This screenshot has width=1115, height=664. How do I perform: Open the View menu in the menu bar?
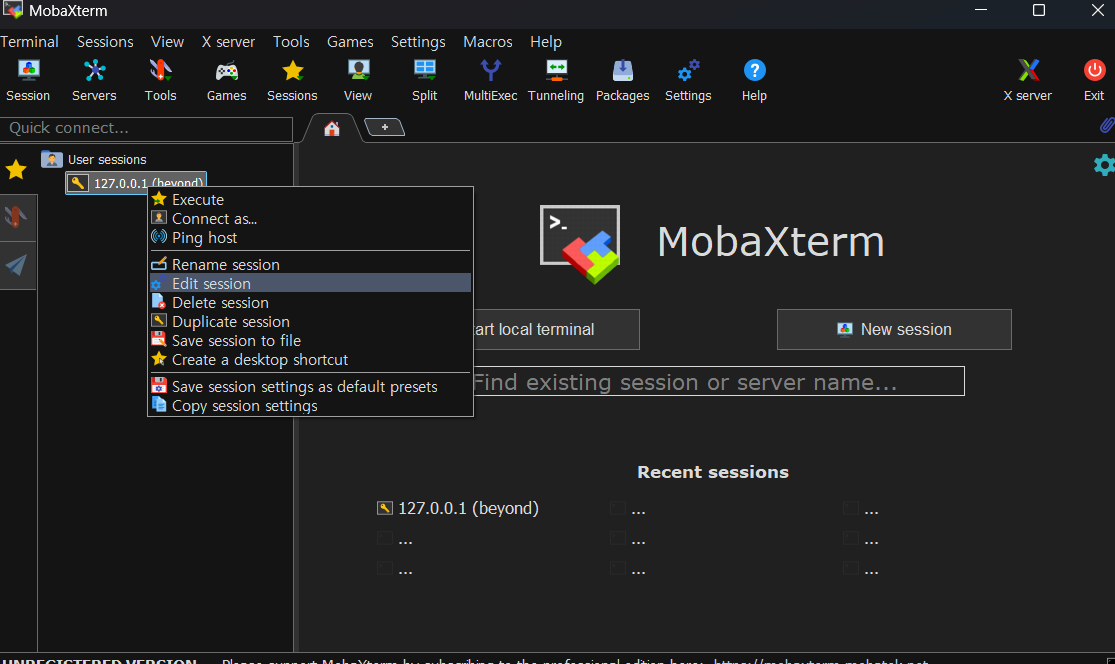point(167,42)
